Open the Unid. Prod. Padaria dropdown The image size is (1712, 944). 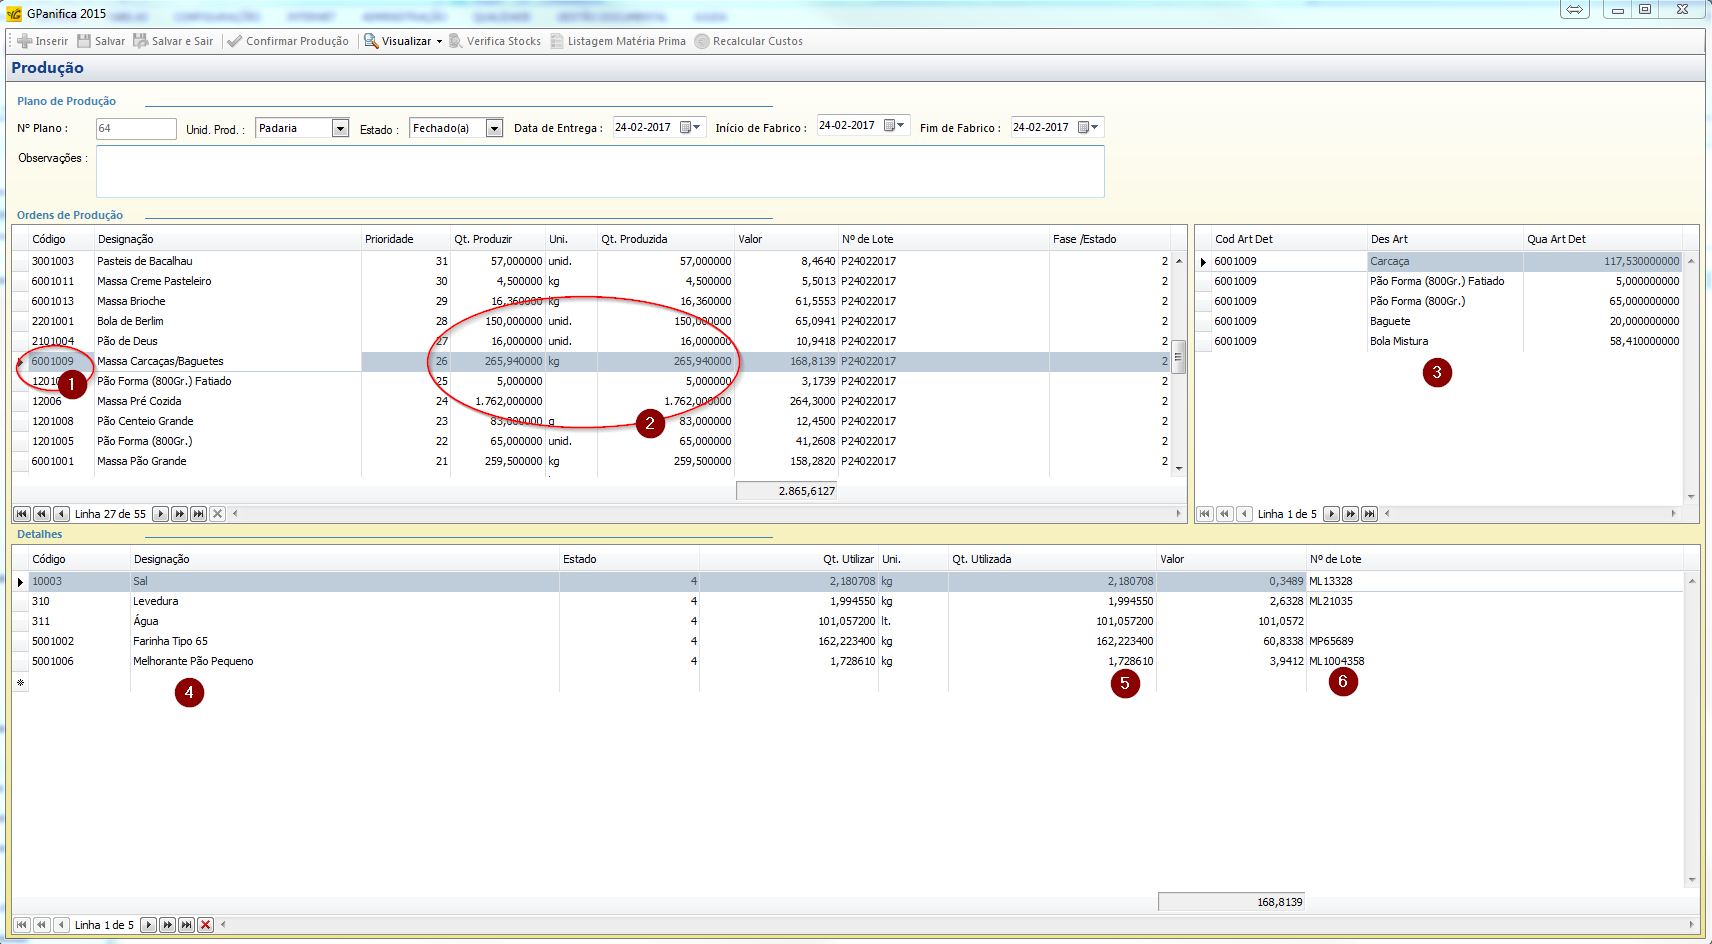[x=340, y=128]
